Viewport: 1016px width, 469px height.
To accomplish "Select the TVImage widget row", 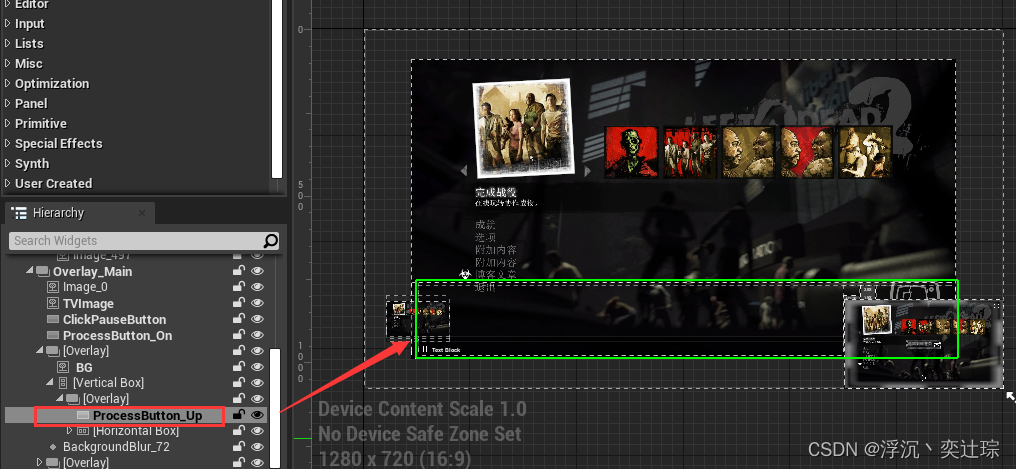I will click(x=88, y=303).
